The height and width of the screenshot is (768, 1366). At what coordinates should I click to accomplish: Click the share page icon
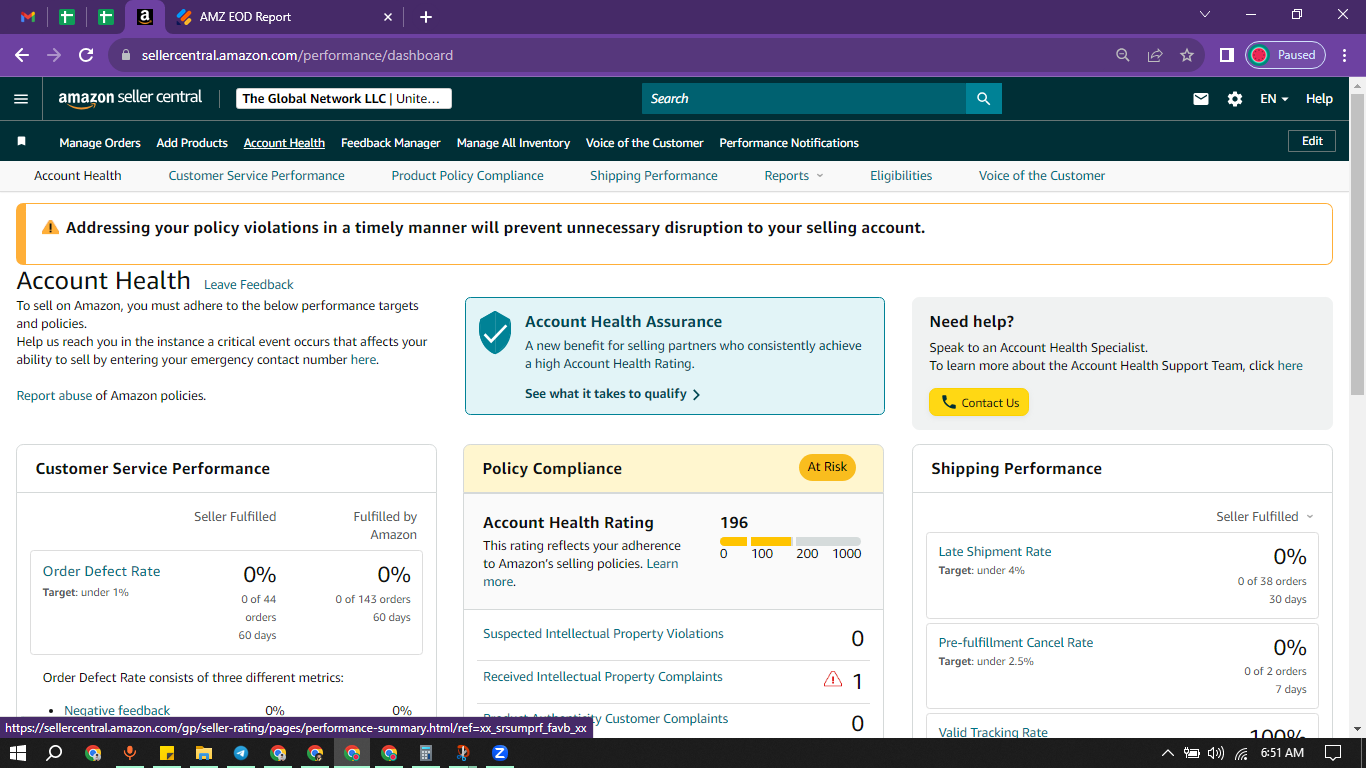tap(1155, 55)
